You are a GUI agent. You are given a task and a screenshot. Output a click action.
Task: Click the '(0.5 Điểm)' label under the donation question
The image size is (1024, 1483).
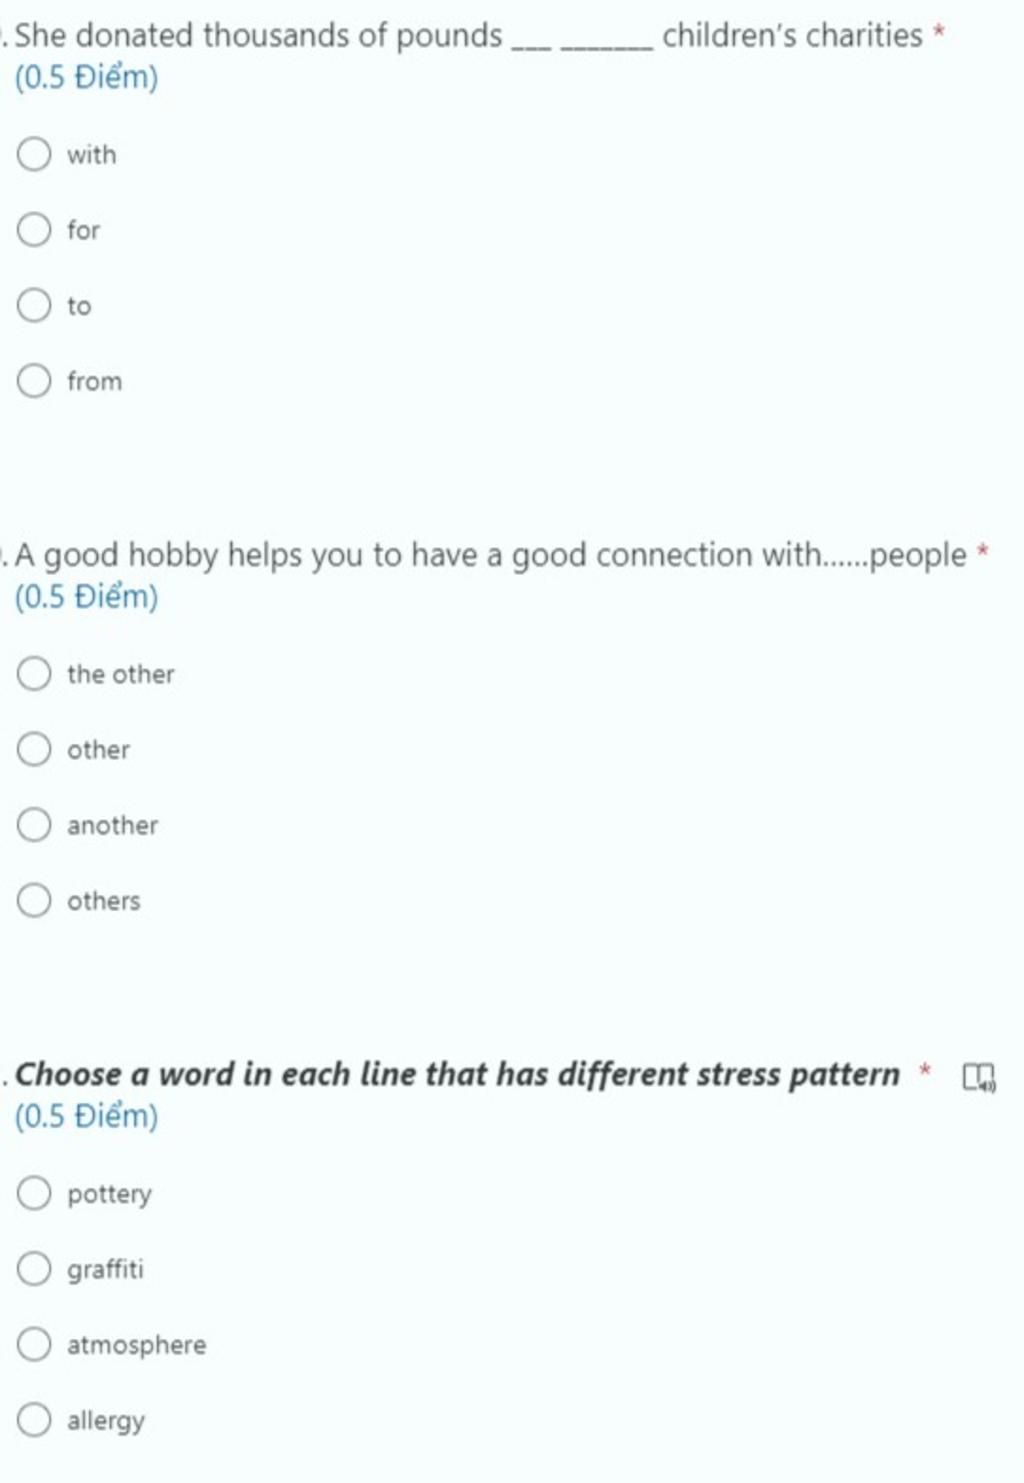[x=87, y=78]
